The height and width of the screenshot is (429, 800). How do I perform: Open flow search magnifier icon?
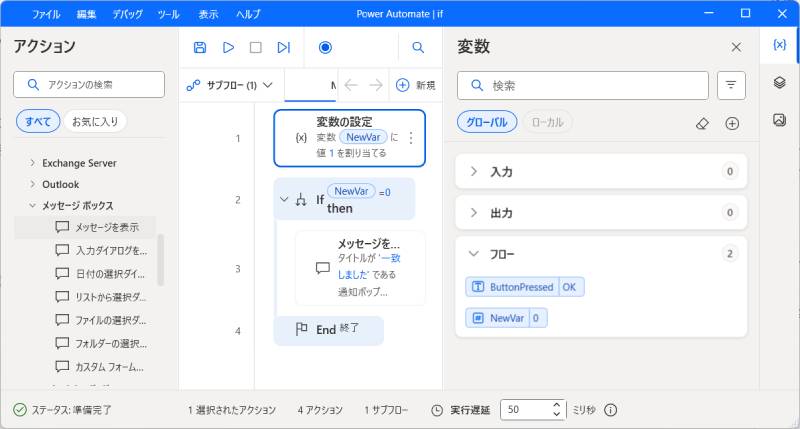click(418, 47)
